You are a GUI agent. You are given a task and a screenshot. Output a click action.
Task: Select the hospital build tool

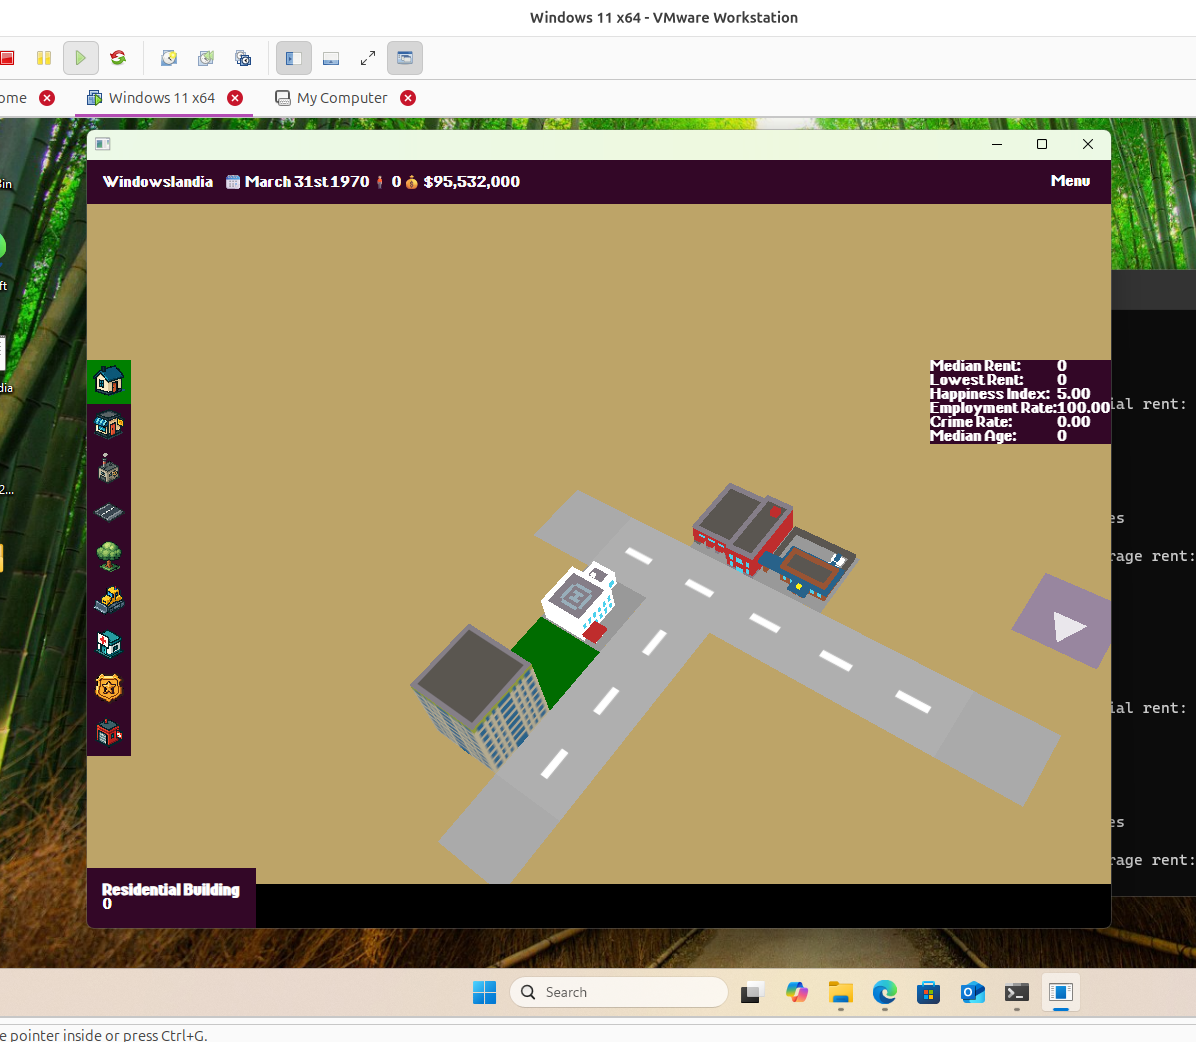point(109,644)
